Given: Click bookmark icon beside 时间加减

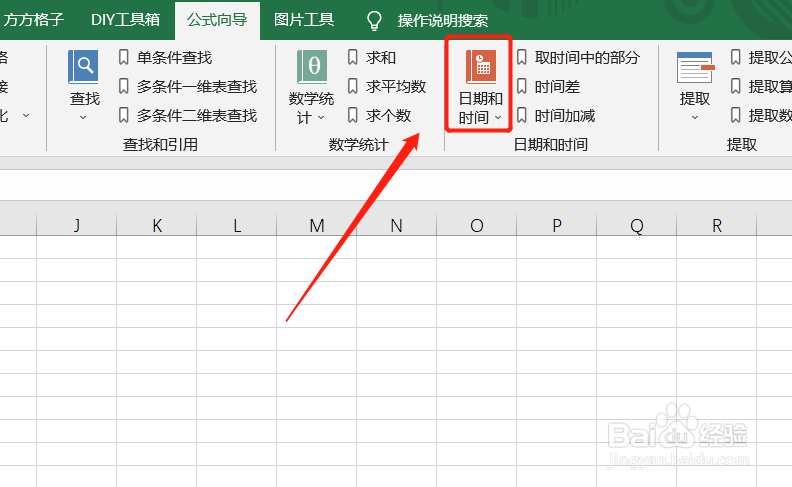Looking at the screenshot, I should click(522, 115).
